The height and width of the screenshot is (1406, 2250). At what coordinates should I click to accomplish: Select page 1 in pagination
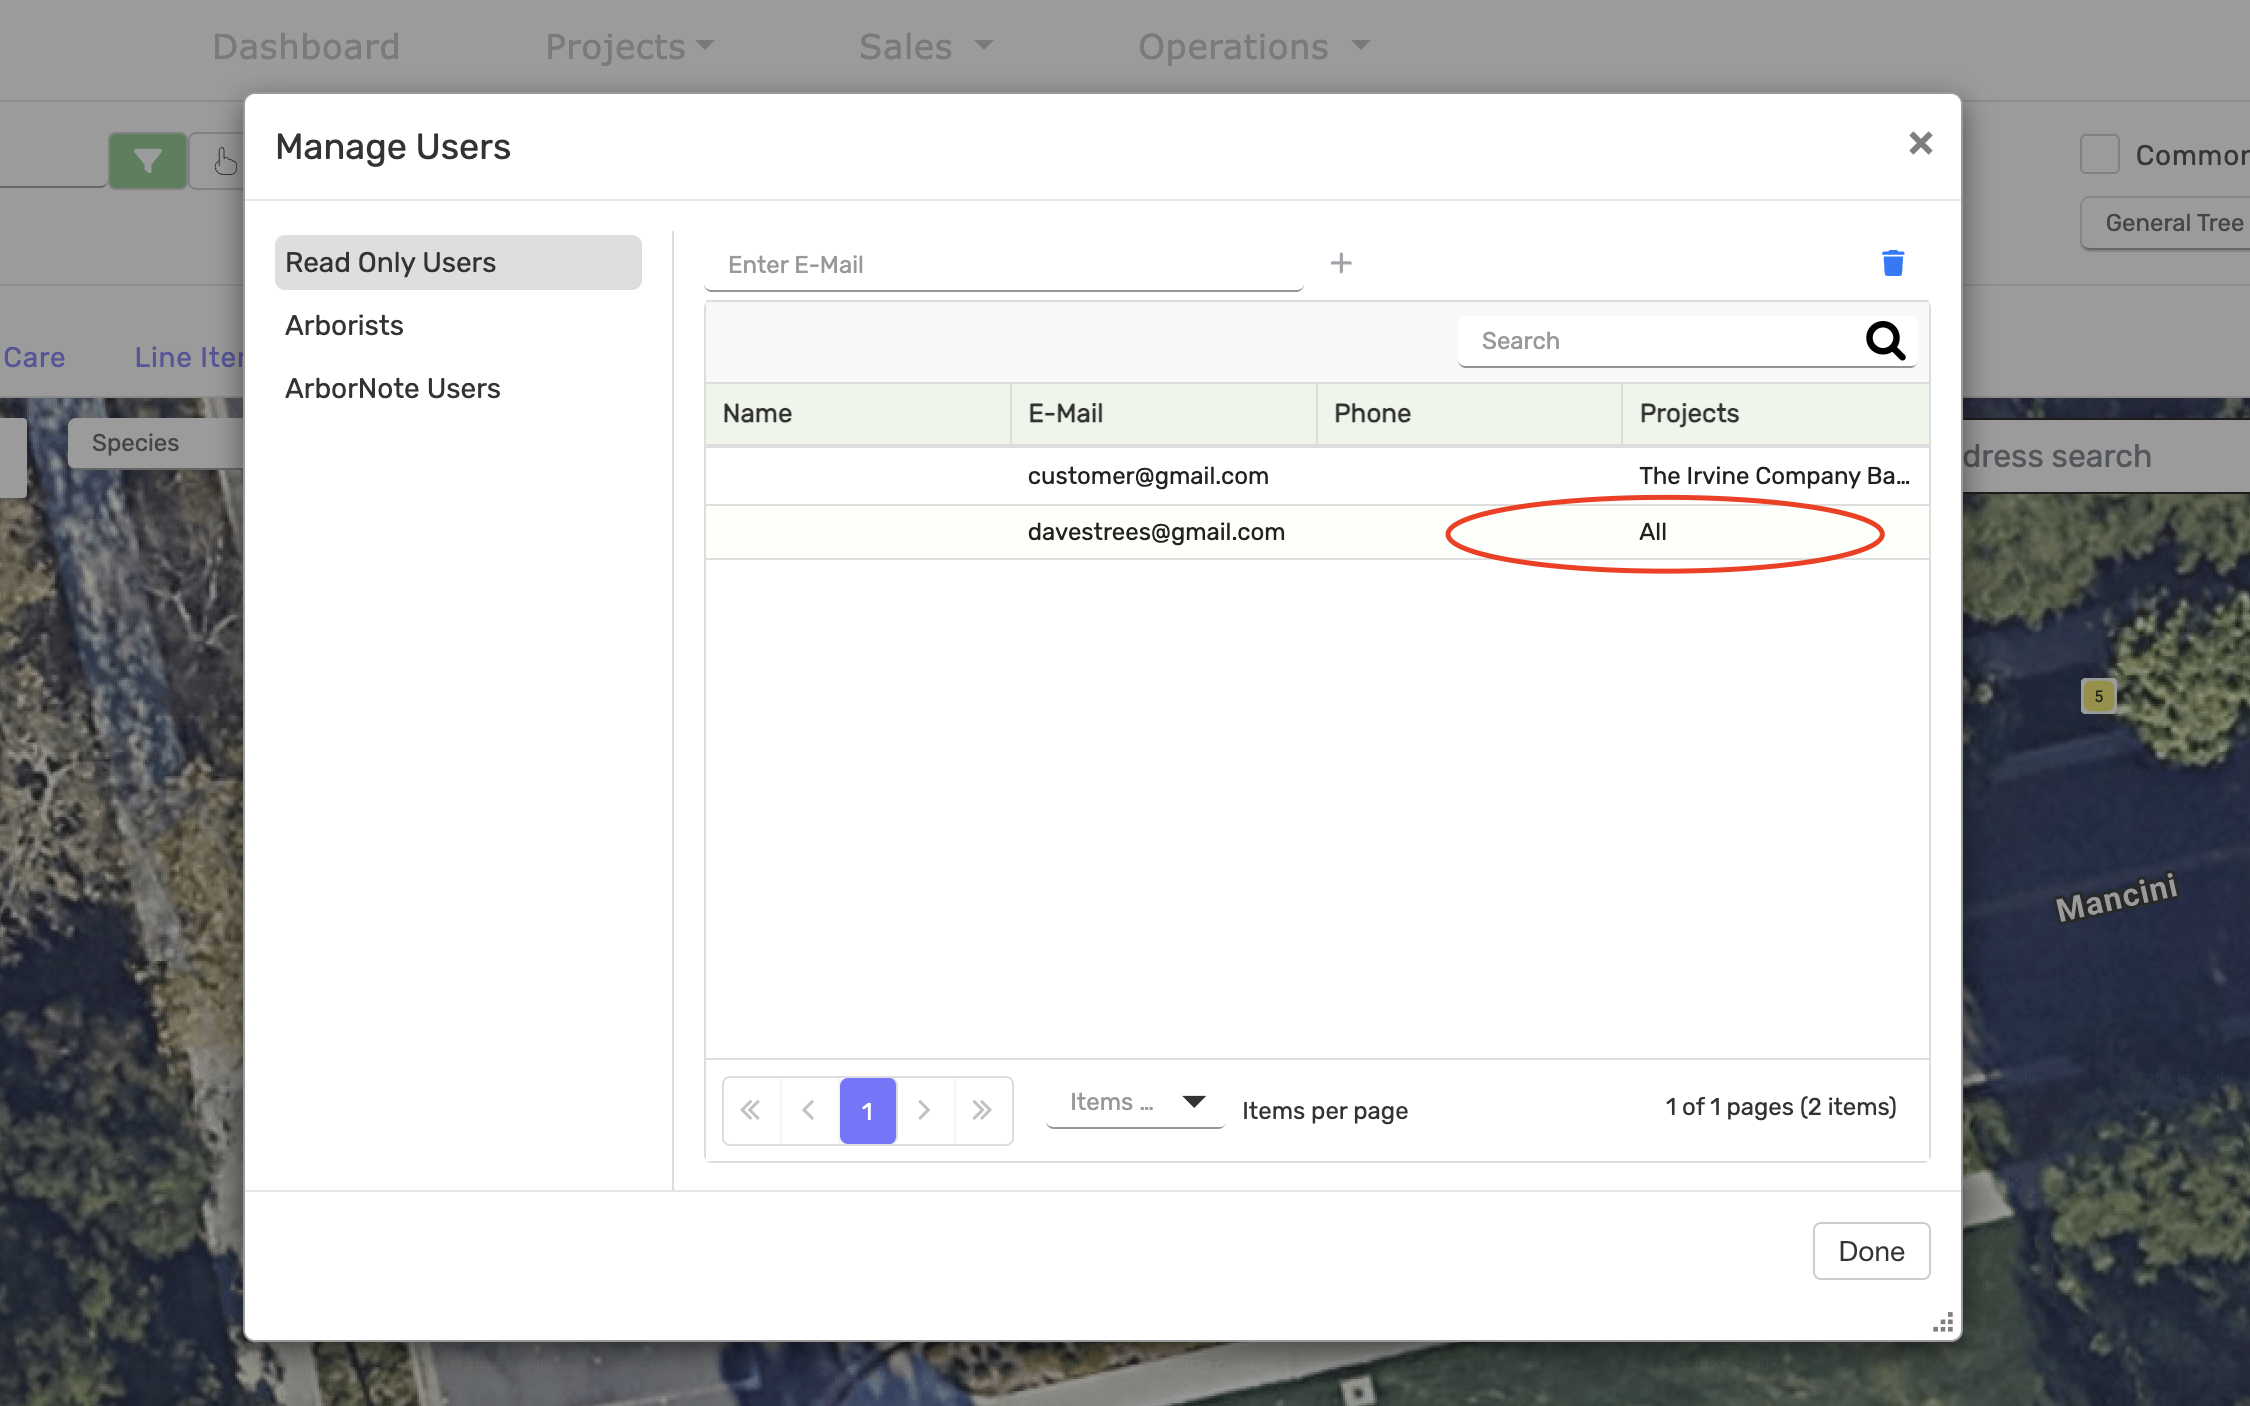point(867,1110)
